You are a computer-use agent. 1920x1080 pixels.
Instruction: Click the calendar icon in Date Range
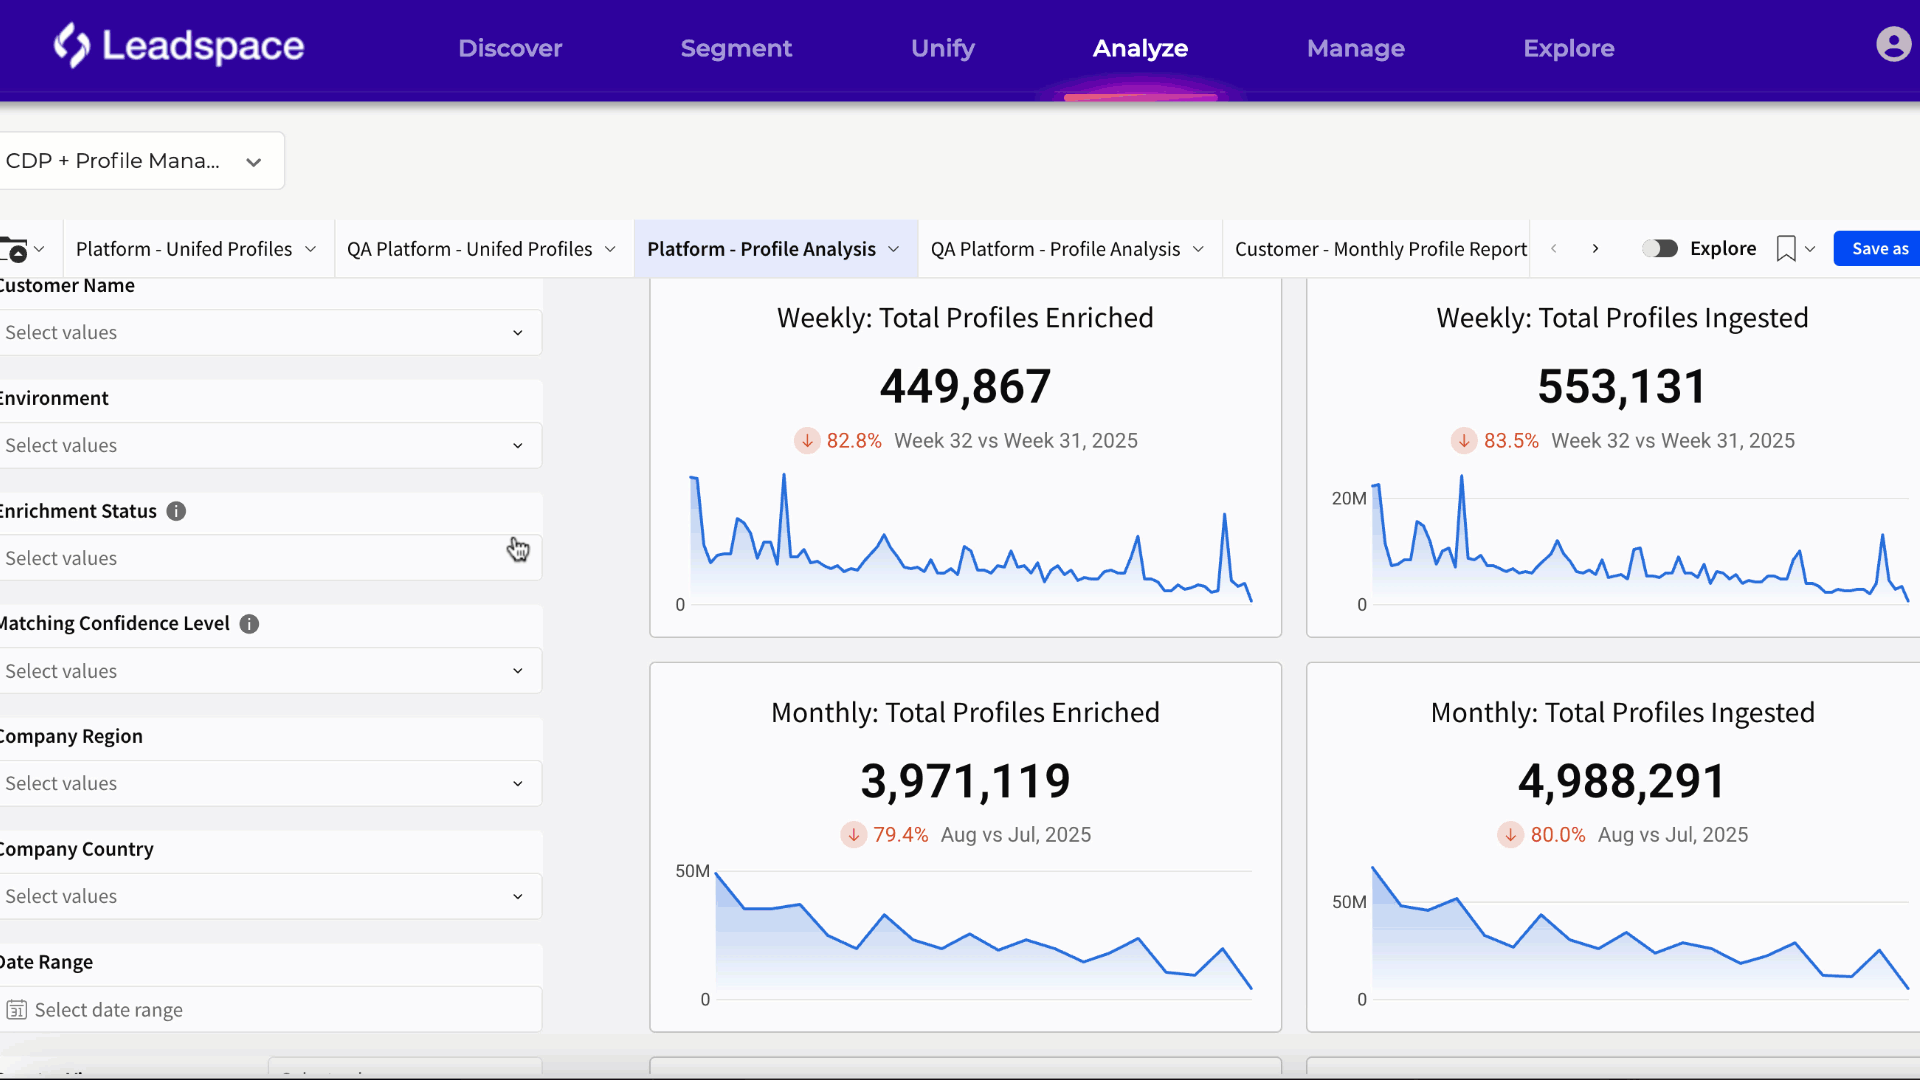[17, 1010]
